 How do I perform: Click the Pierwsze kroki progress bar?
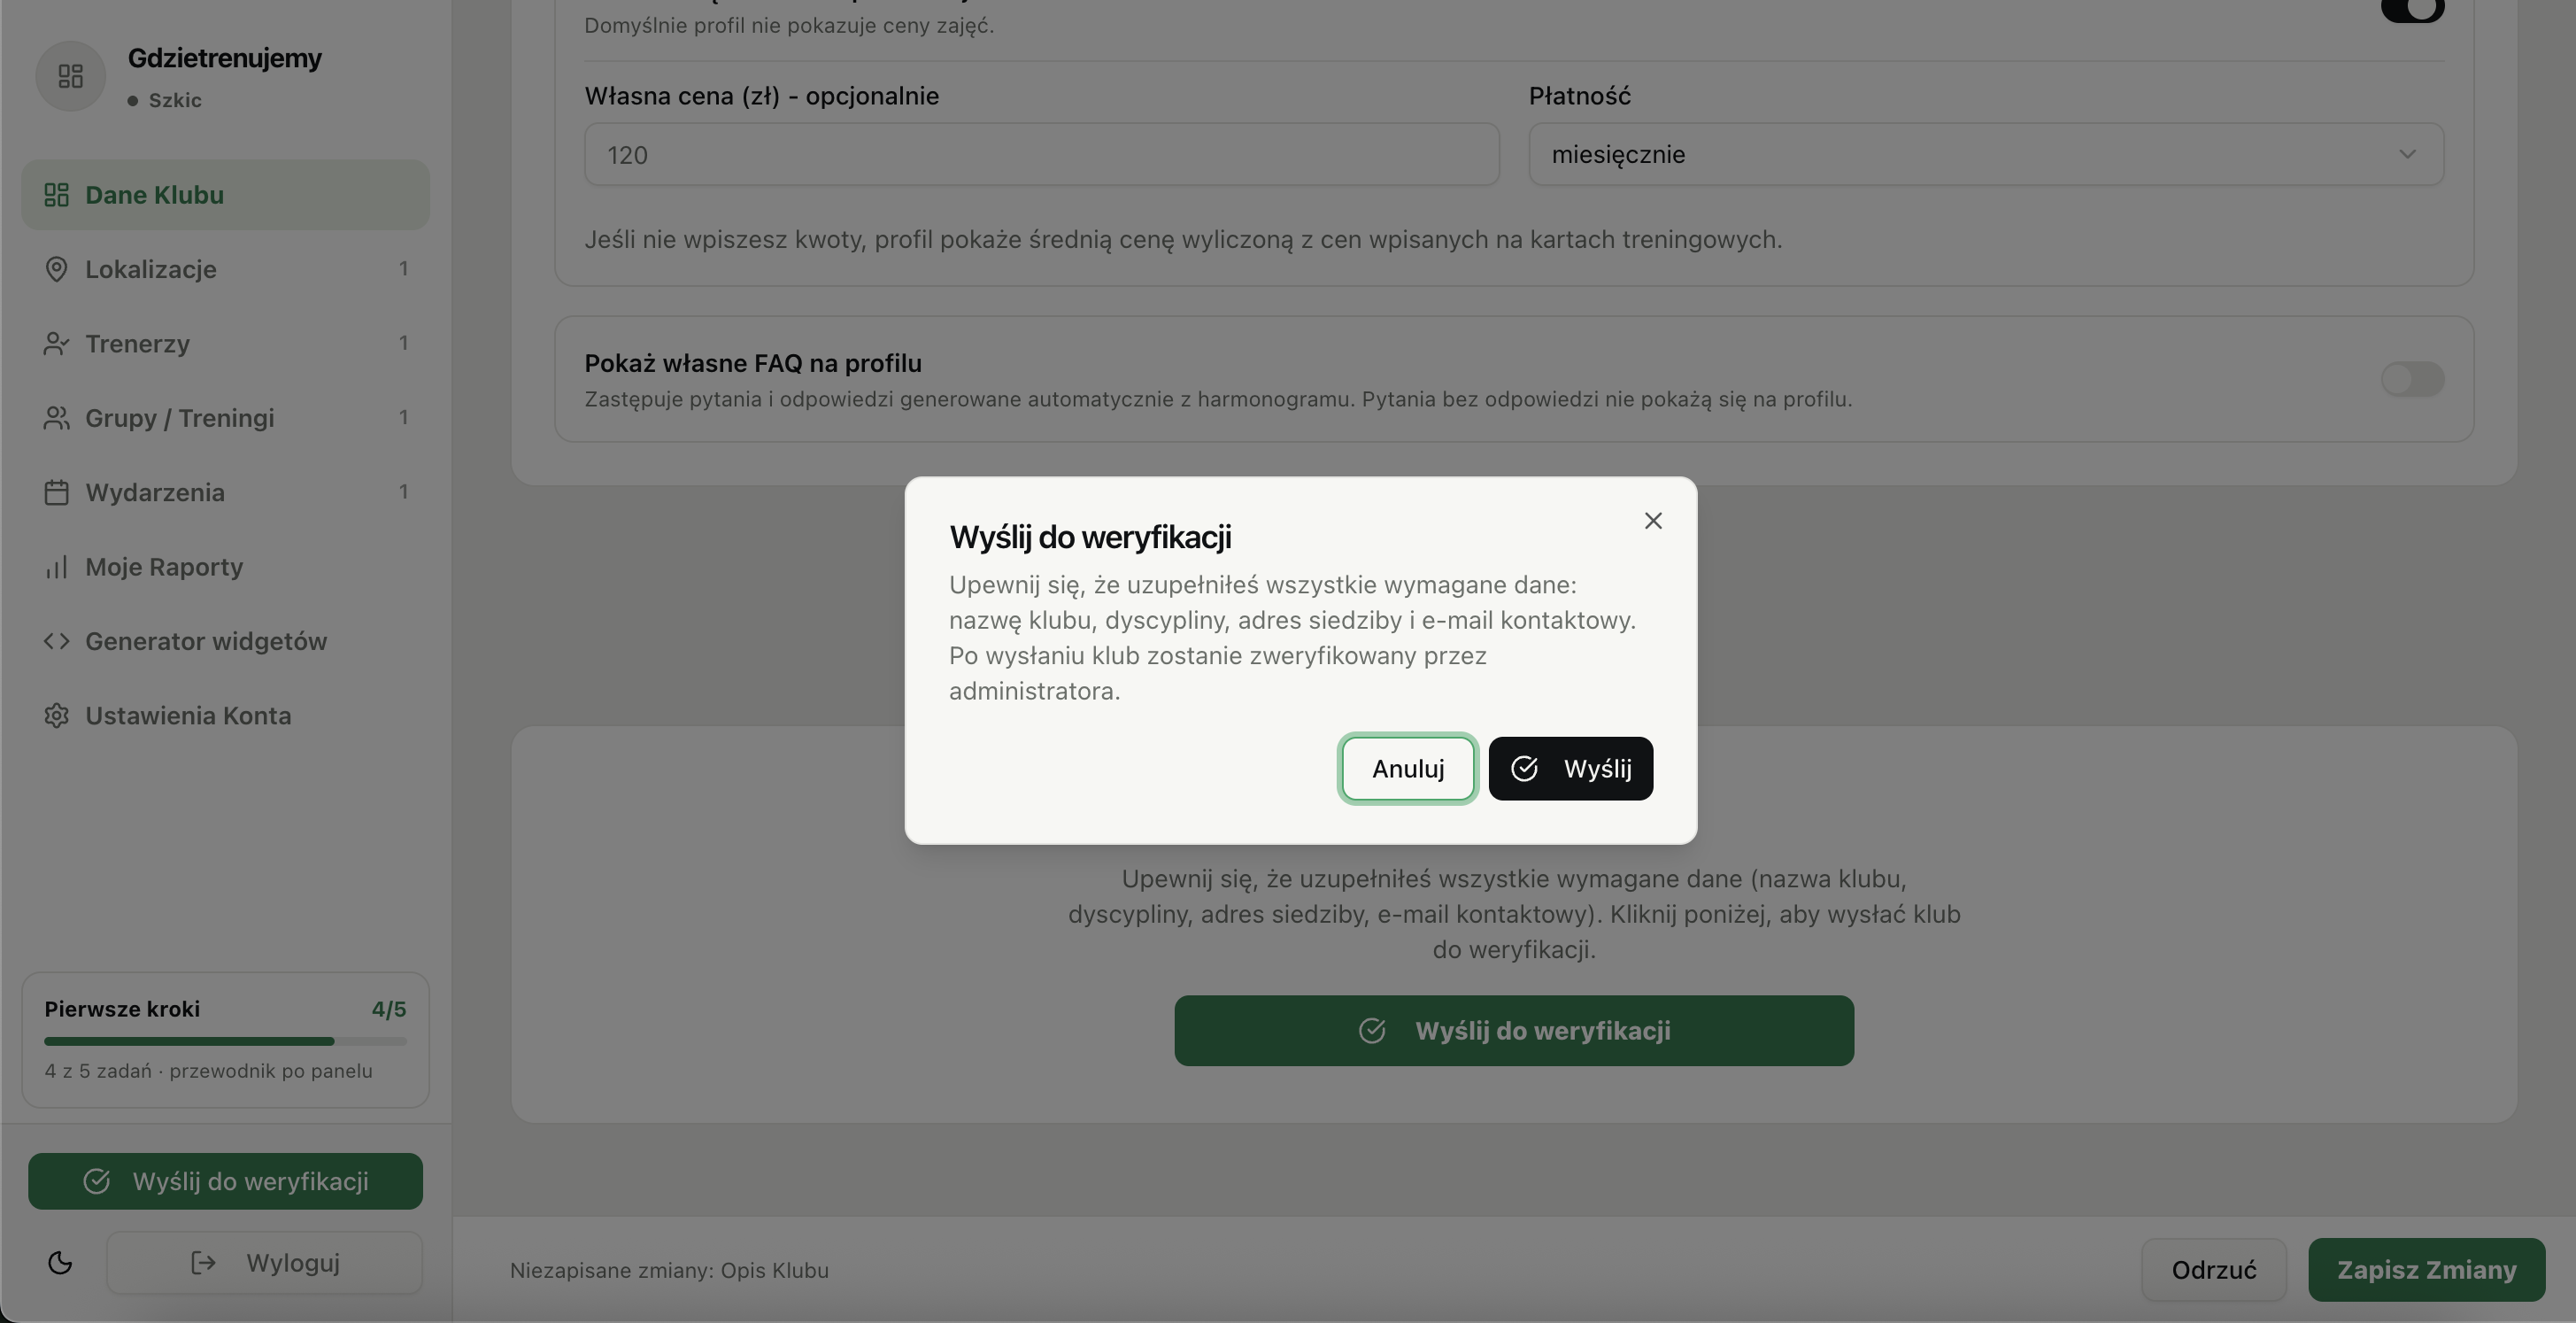[225, 1041]
